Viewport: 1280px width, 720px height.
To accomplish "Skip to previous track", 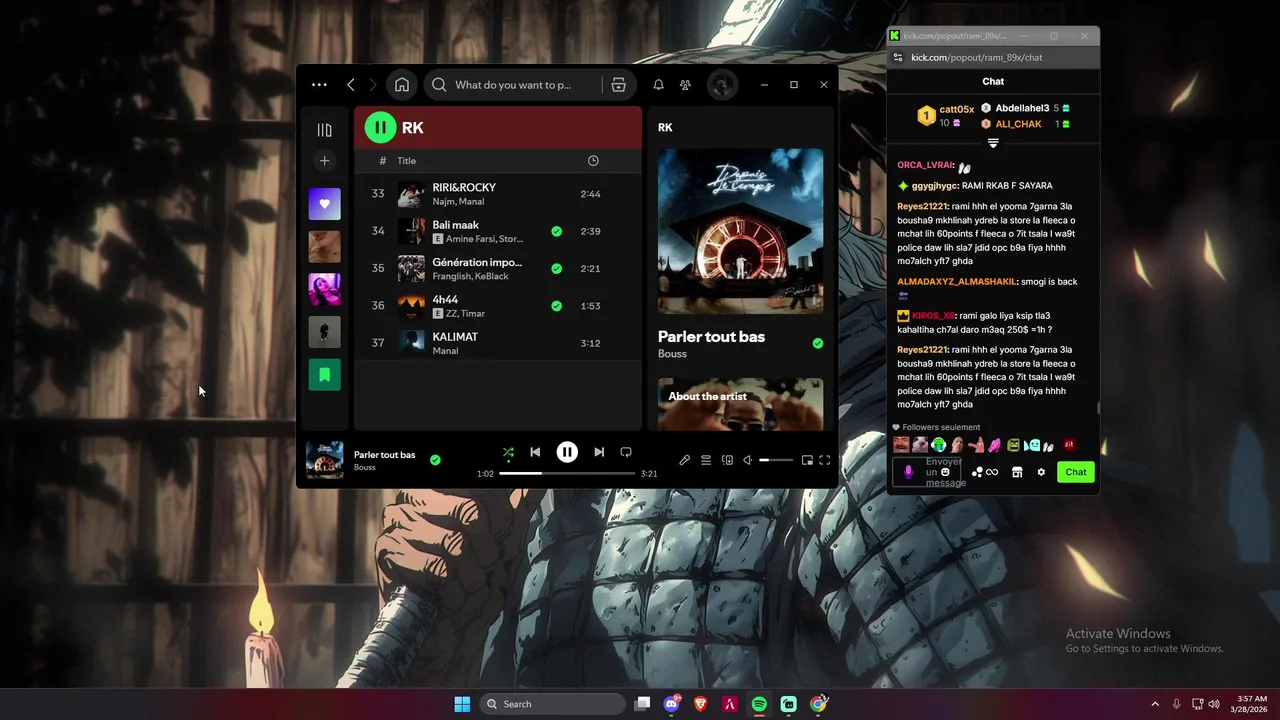I will [535, 452].
